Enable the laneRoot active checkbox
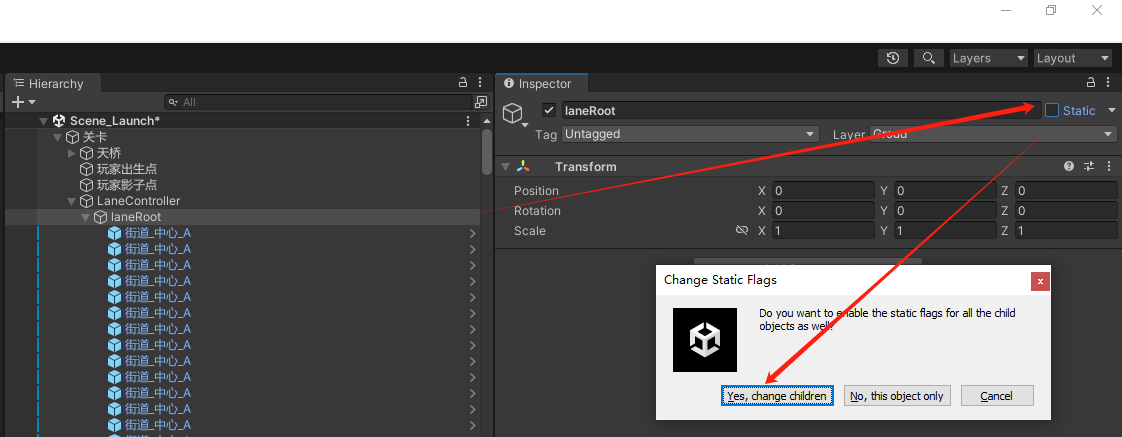 click(549, 110)
